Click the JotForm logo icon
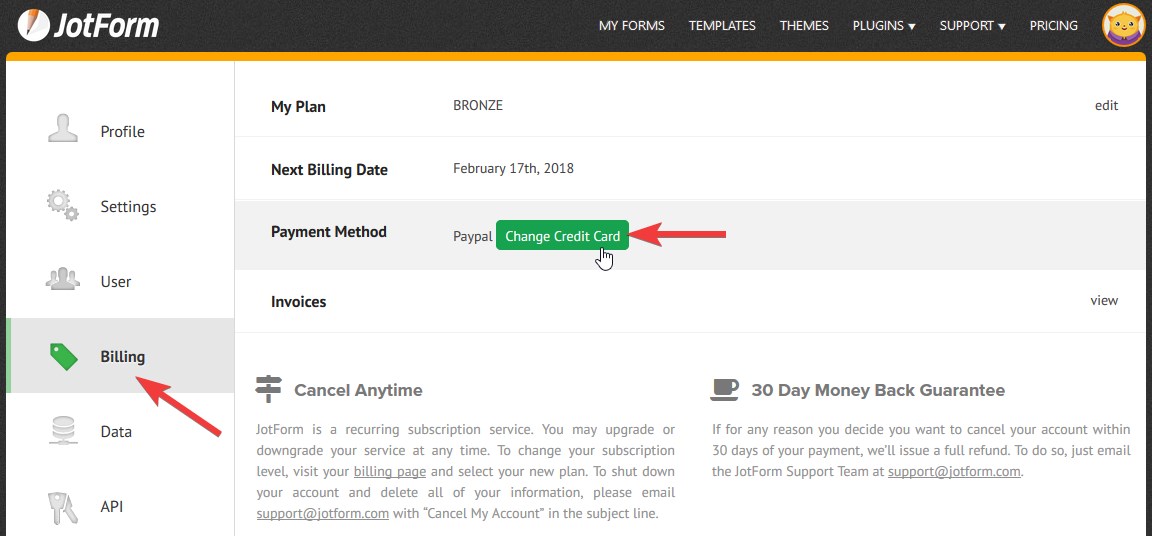 34,24
